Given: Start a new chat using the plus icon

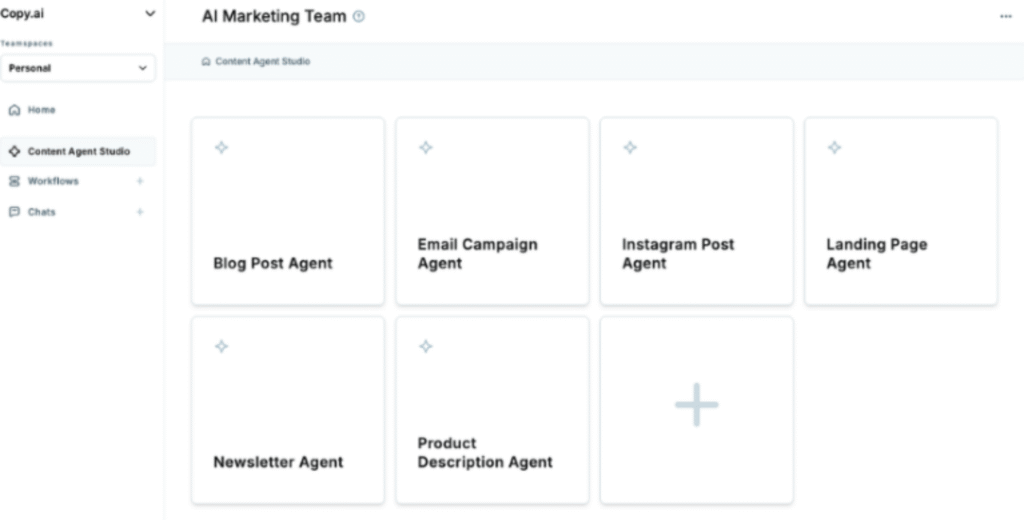Looking at the screenshot, I should (x=140, y=212).
